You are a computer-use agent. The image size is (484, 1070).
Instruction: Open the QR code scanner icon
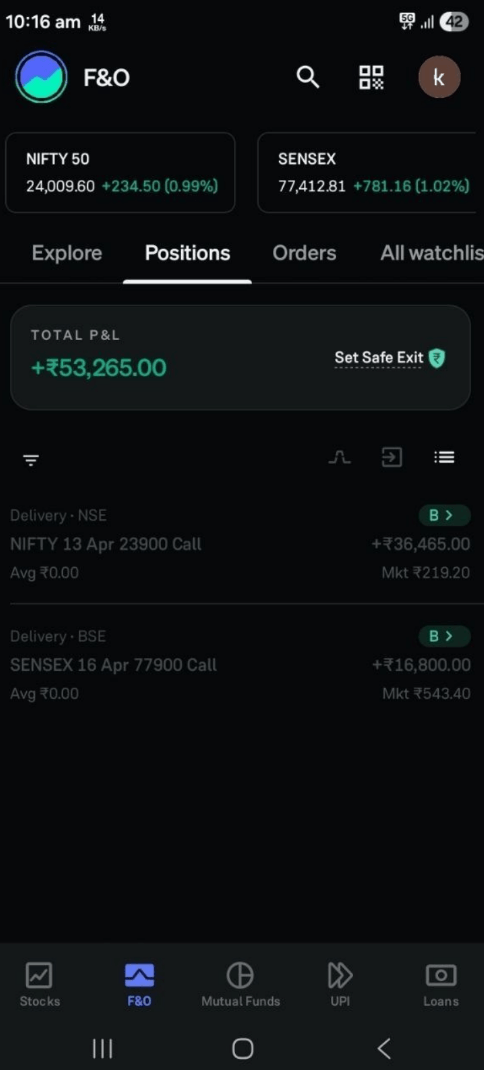(371, 77)
